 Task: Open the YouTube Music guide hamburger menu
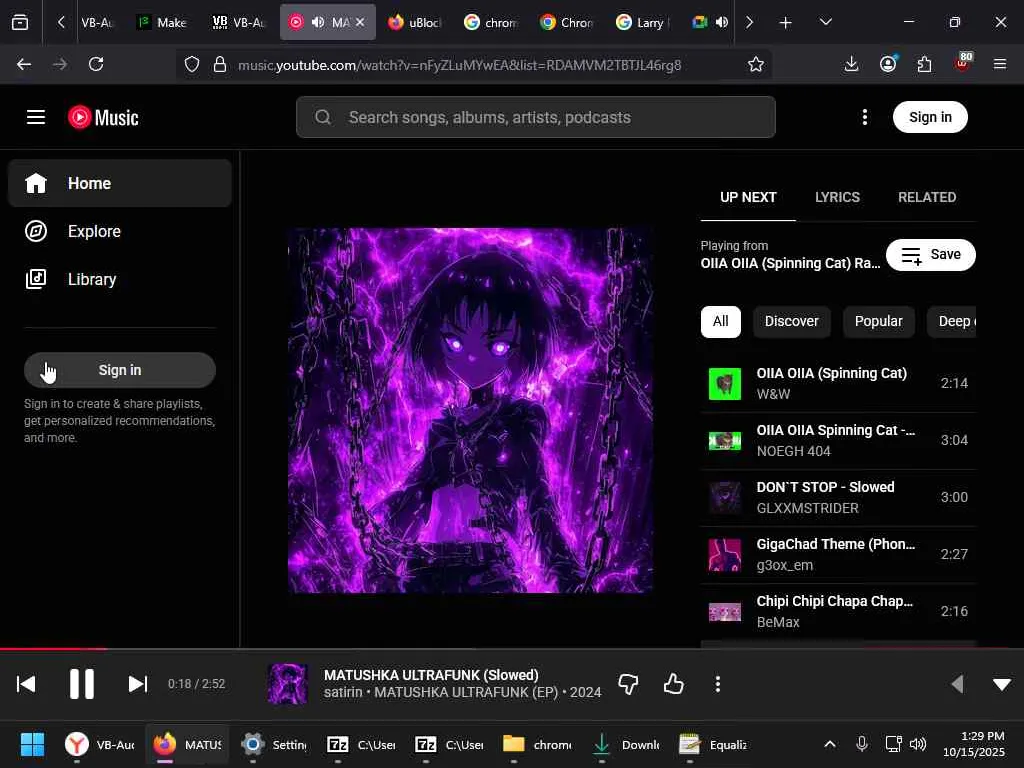tap(36, 118)
